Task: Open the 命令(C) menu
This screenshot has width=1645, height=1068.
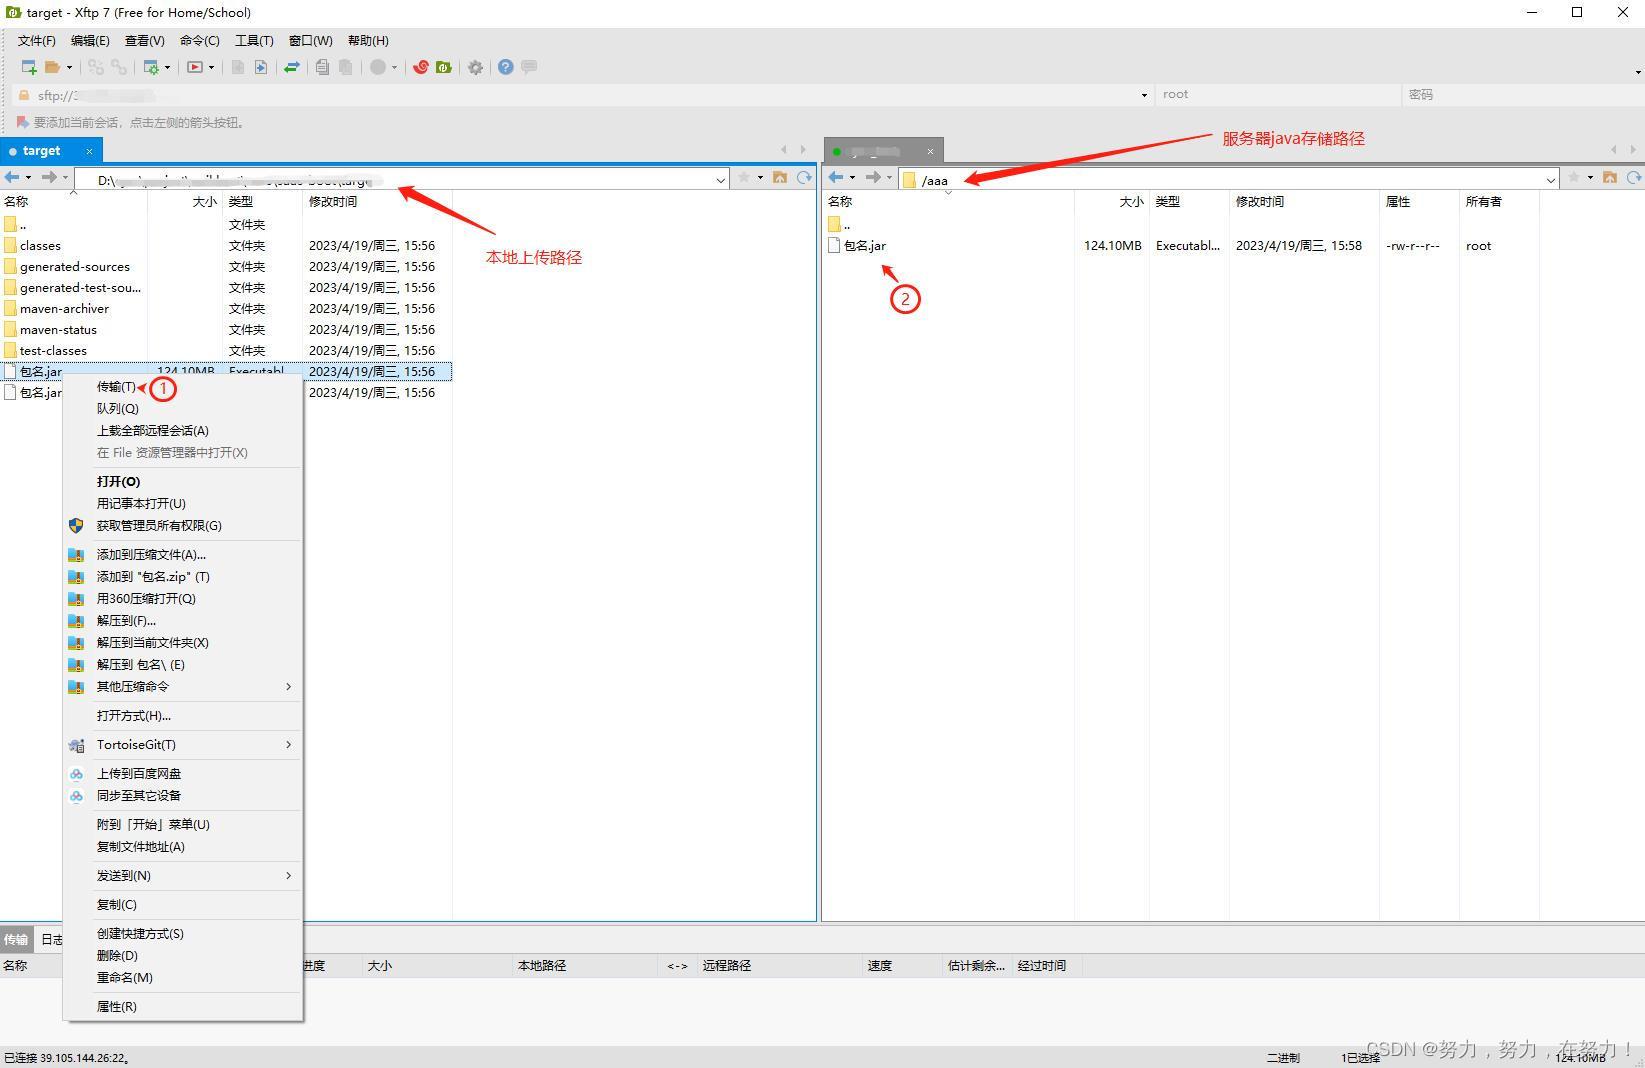Action: click(x=200, y=40)
